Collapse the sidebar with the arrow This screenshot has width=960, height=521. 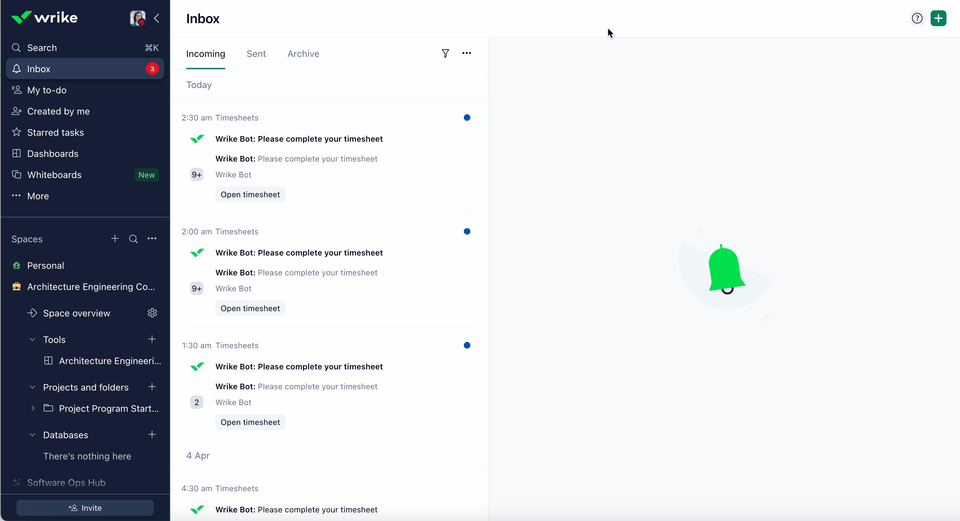pyautogui.click(x=157, y=18)
